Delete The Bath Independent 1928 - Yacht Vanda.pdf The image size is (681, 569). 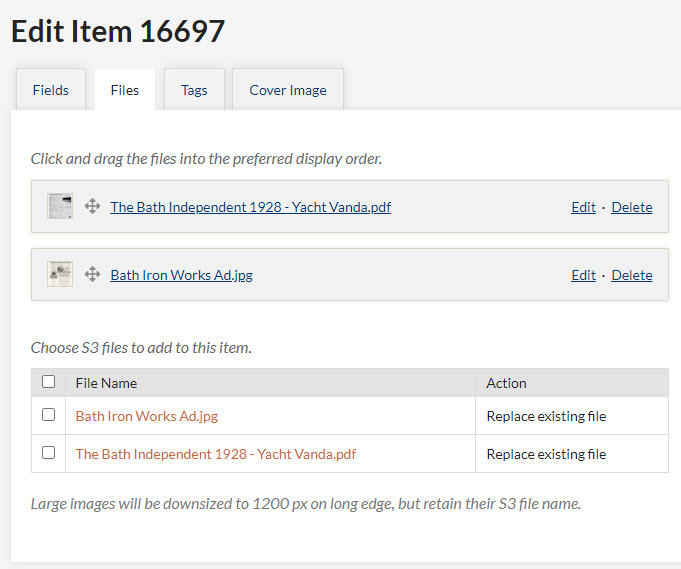point(632,207)
